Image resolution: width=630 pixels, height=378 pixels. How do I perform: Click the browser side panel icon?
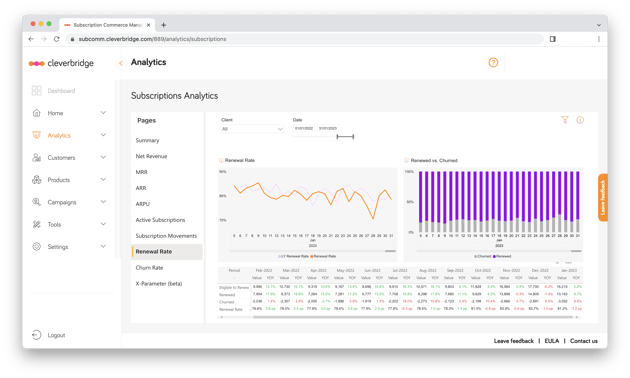coord(553,39)
